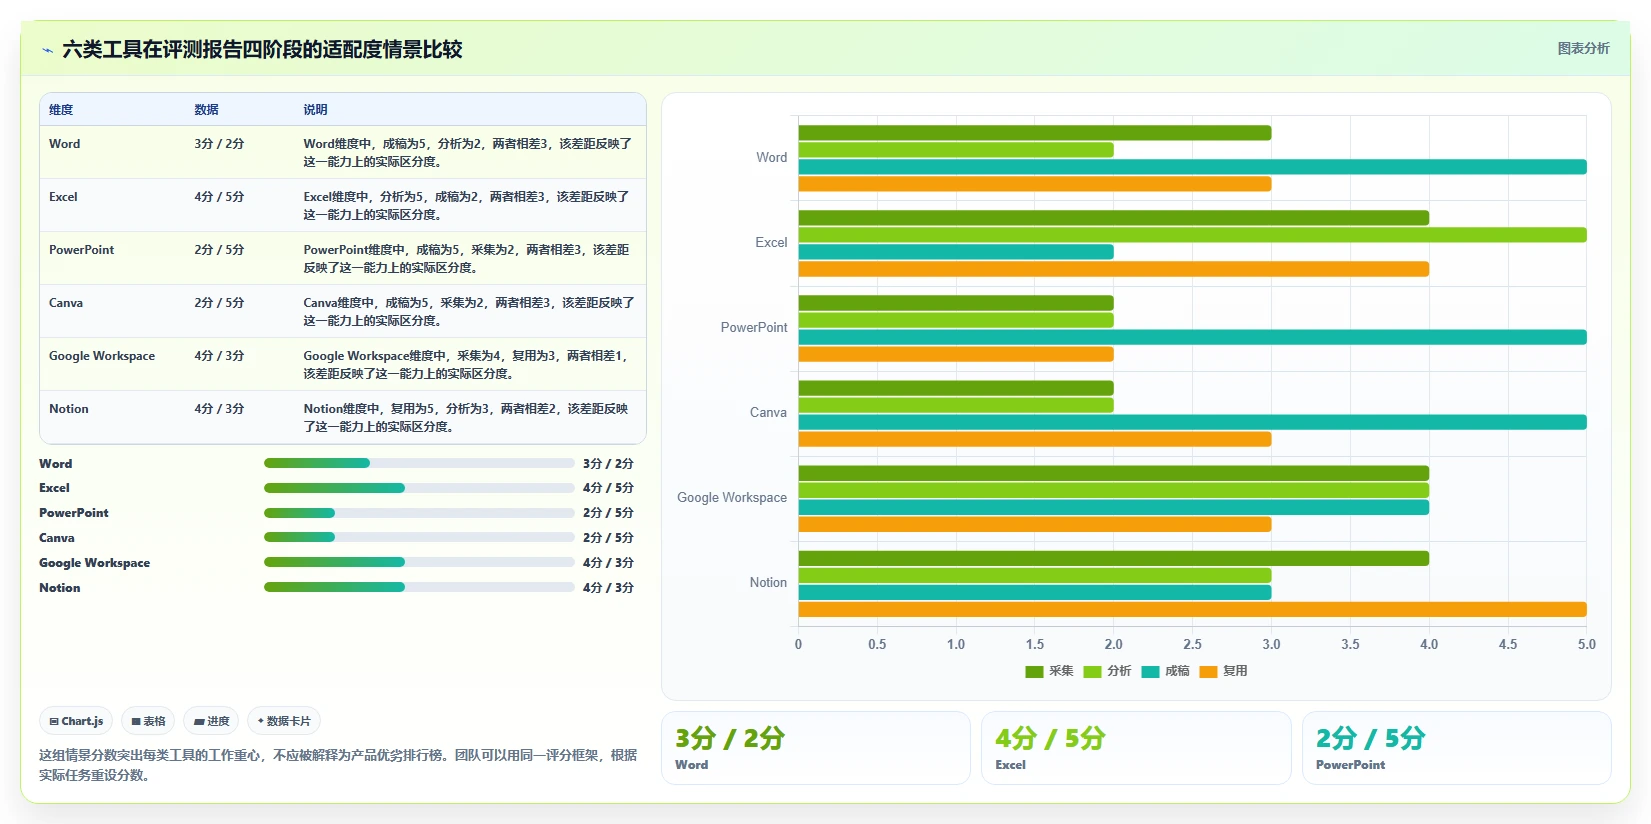Click the 说明 column header in the table
The image size is (1651, 824).
pos(316,110)
